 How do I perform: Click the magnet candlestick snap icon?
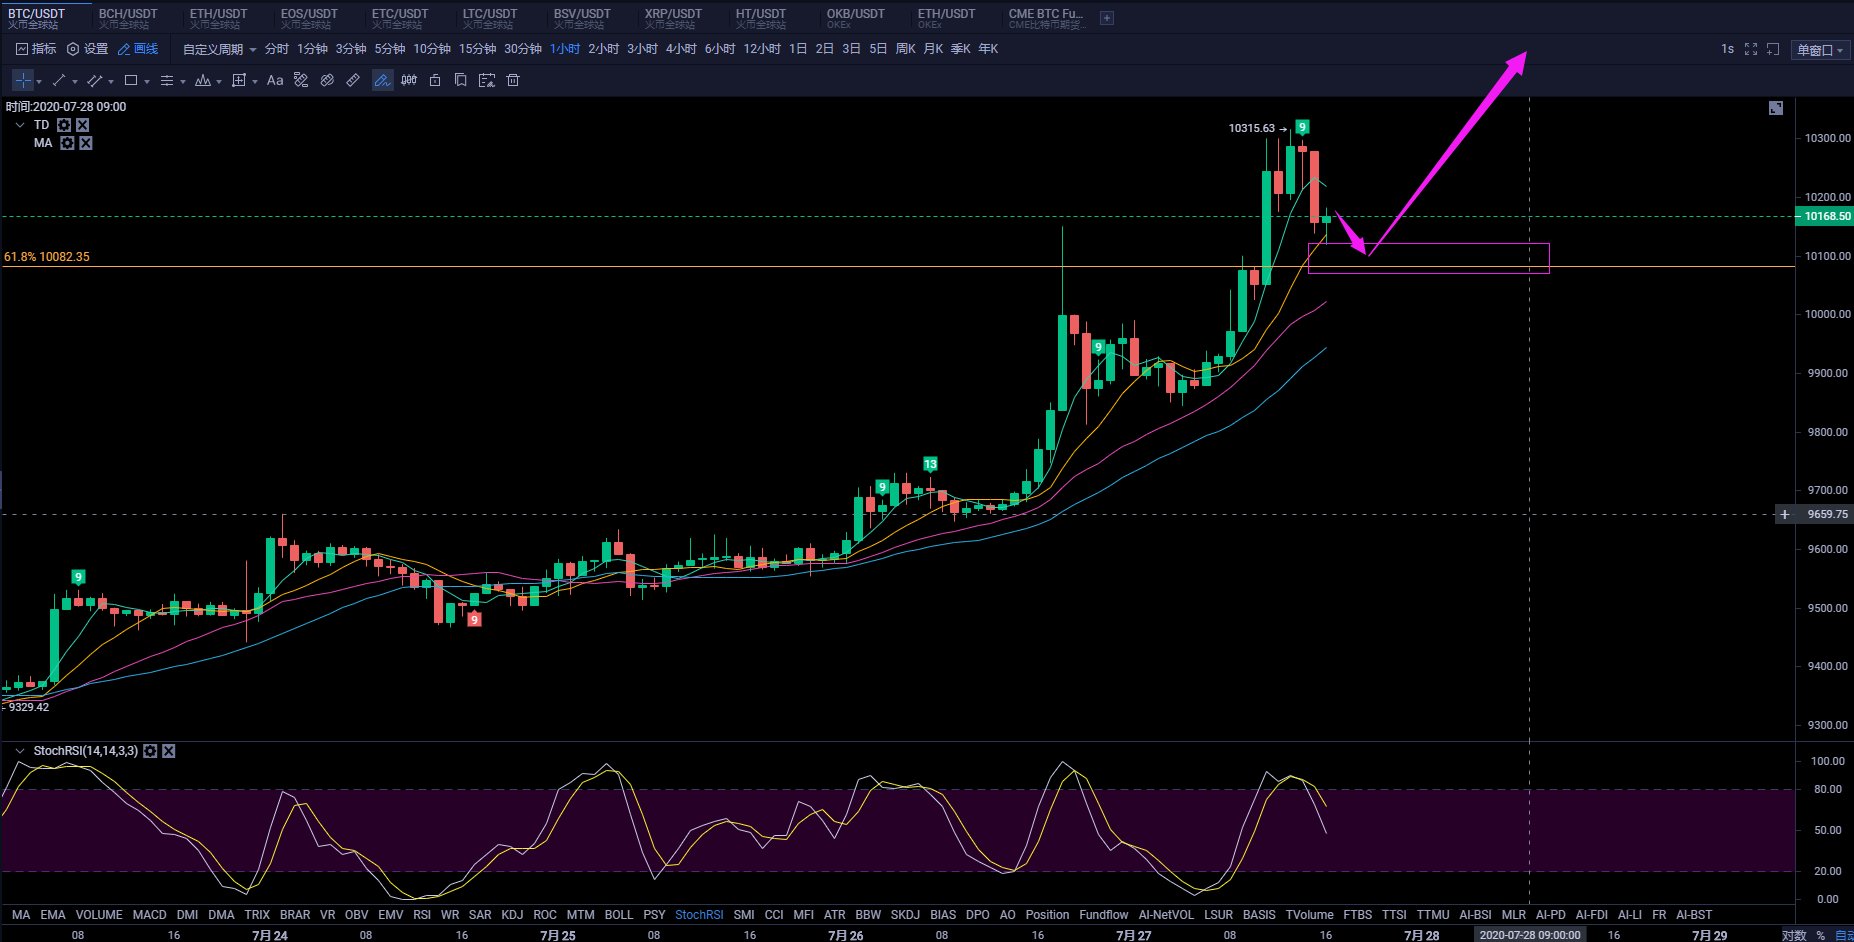tap(409, 81)
